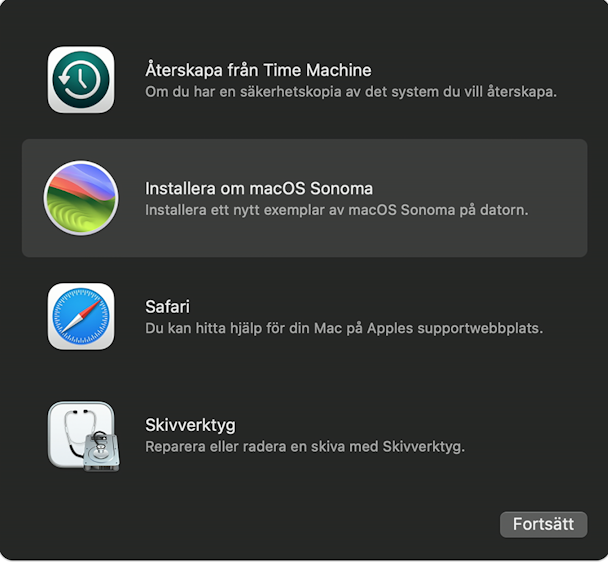The width and height of the screenshot is (608, 562).
Task: Click the green hills of the Sonoma icon
Action: pos(79,215)
